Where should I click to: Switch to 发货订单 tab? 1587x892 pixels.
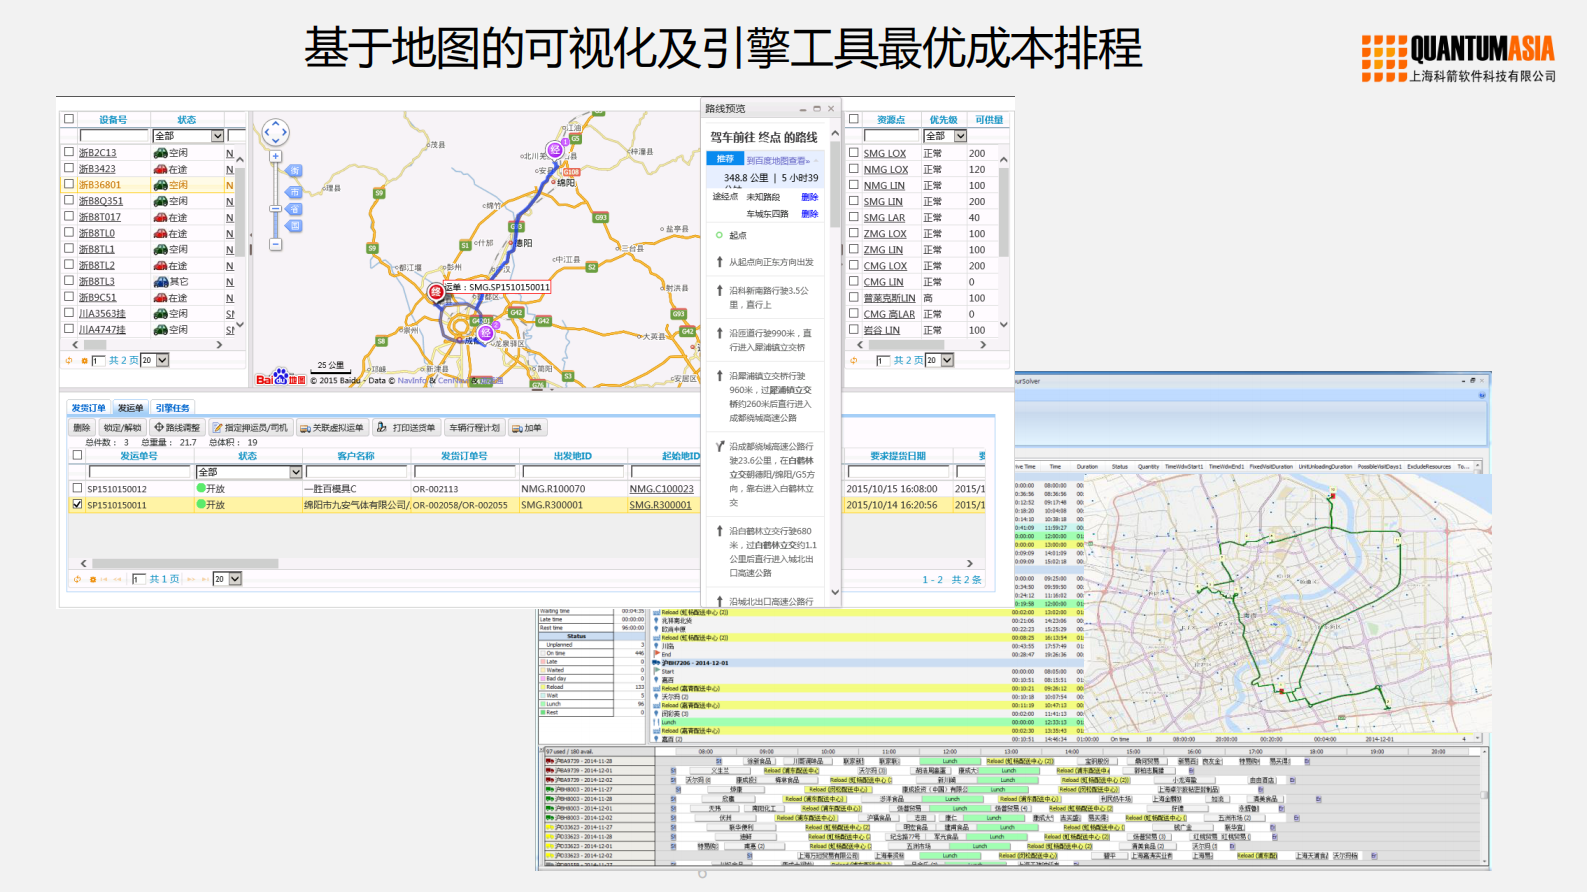(x=88, y=408)
